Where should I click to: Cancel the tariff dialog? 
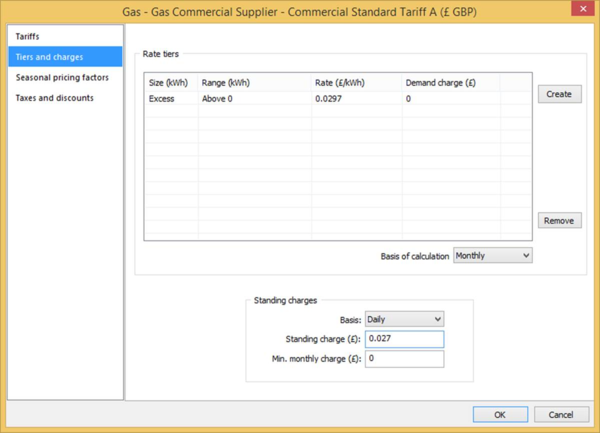pos(561,414)
